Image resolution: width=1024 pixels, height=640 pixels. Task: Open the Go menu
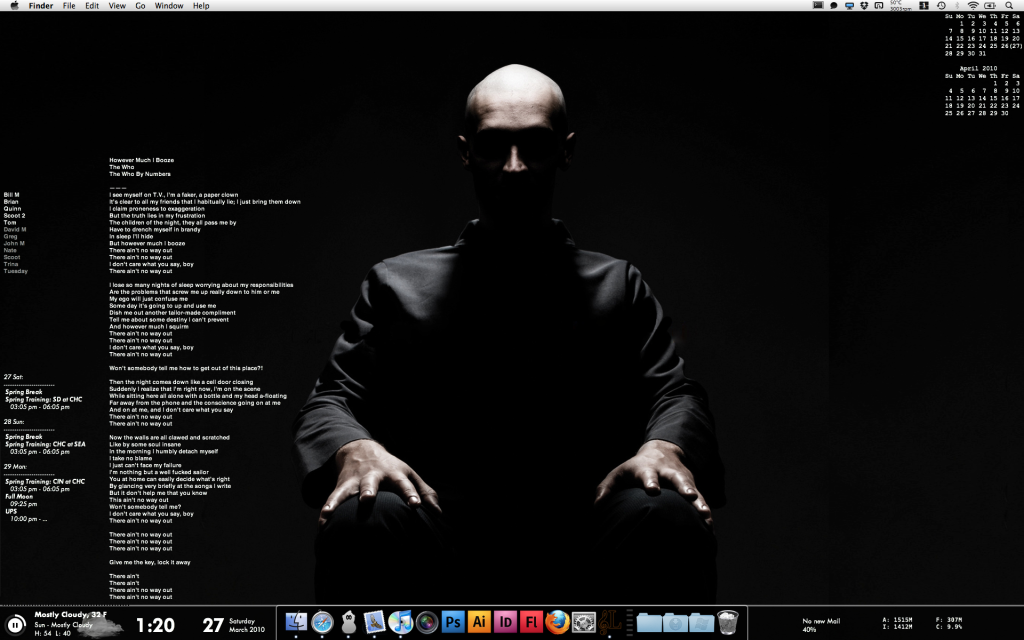140,5
